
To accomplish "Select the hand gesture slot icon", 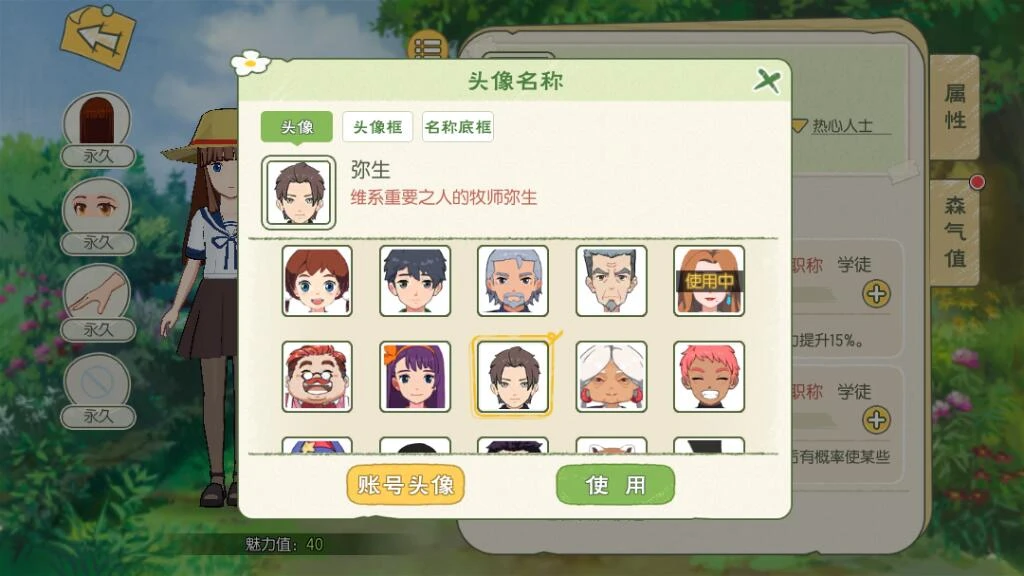I will (x=97, y=293).
